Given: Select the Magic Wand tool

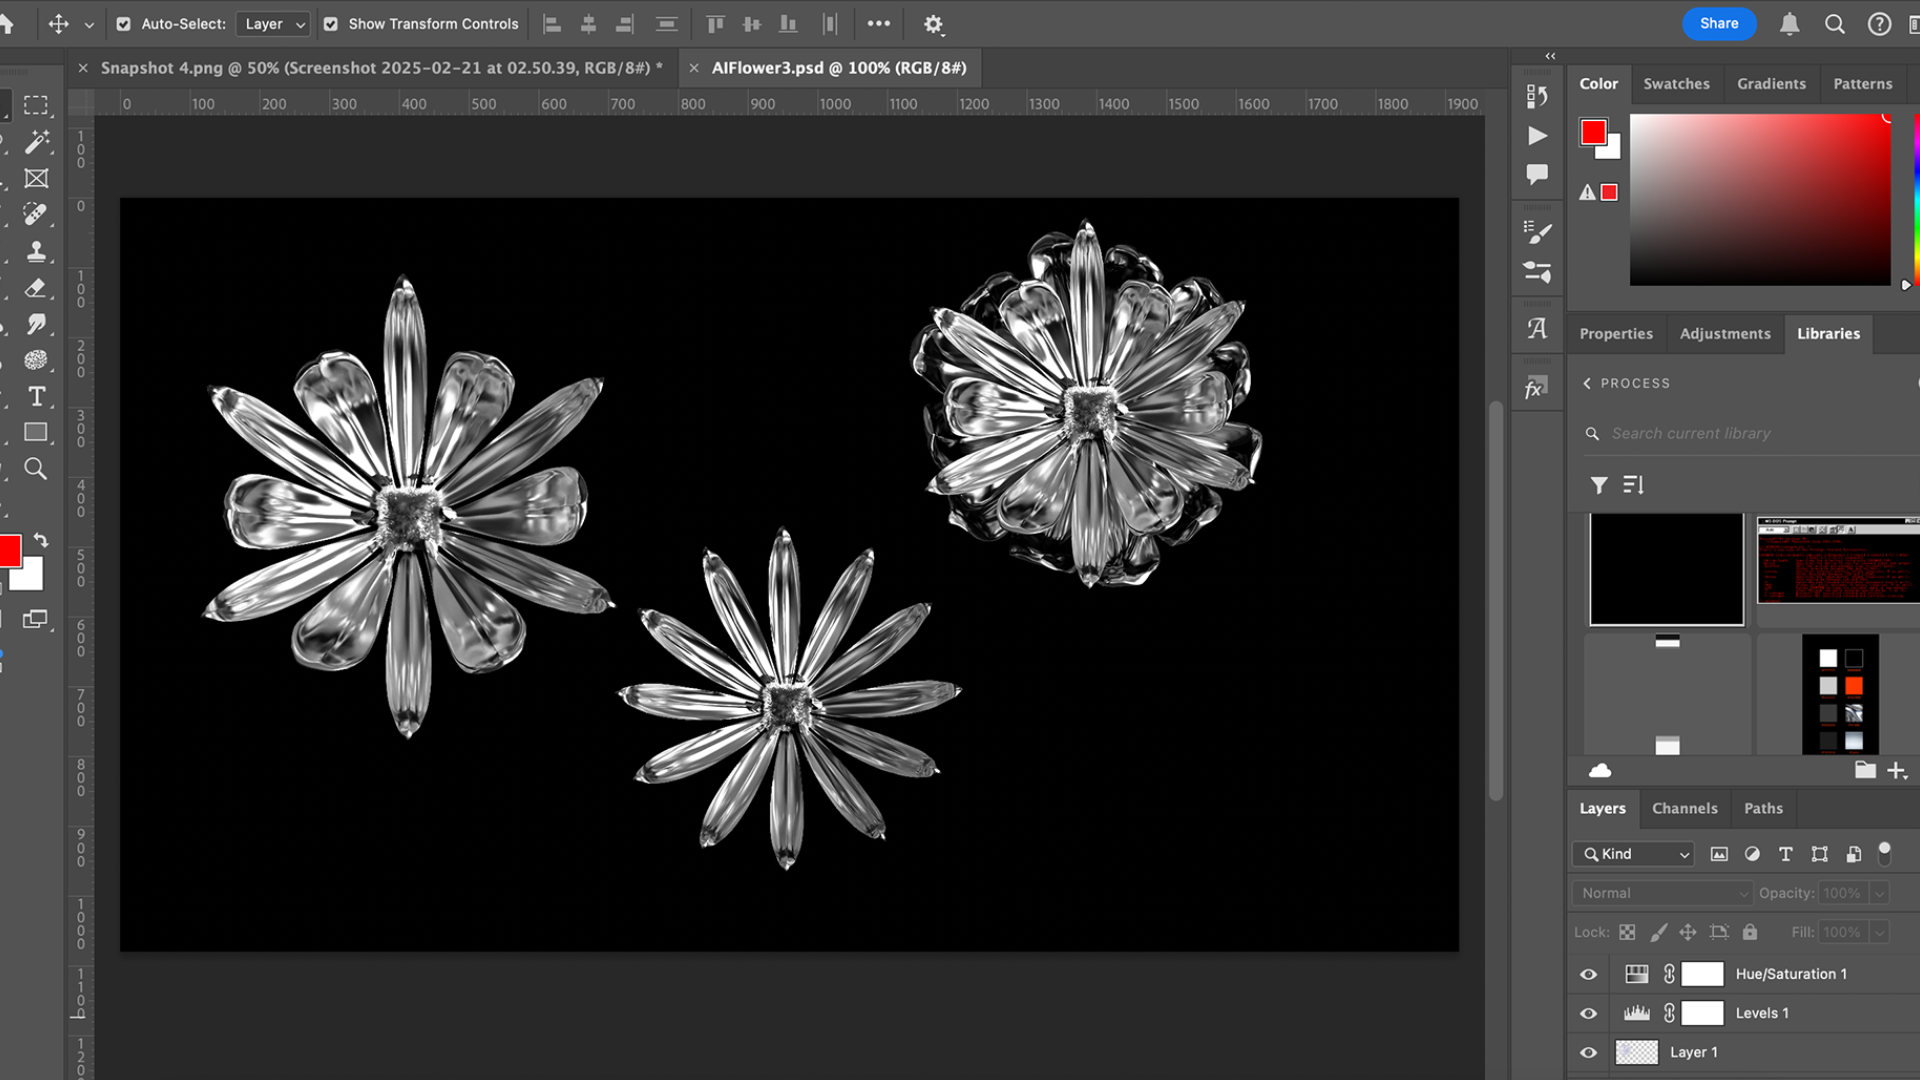Looking at the screenshot, I should (37, 142).
